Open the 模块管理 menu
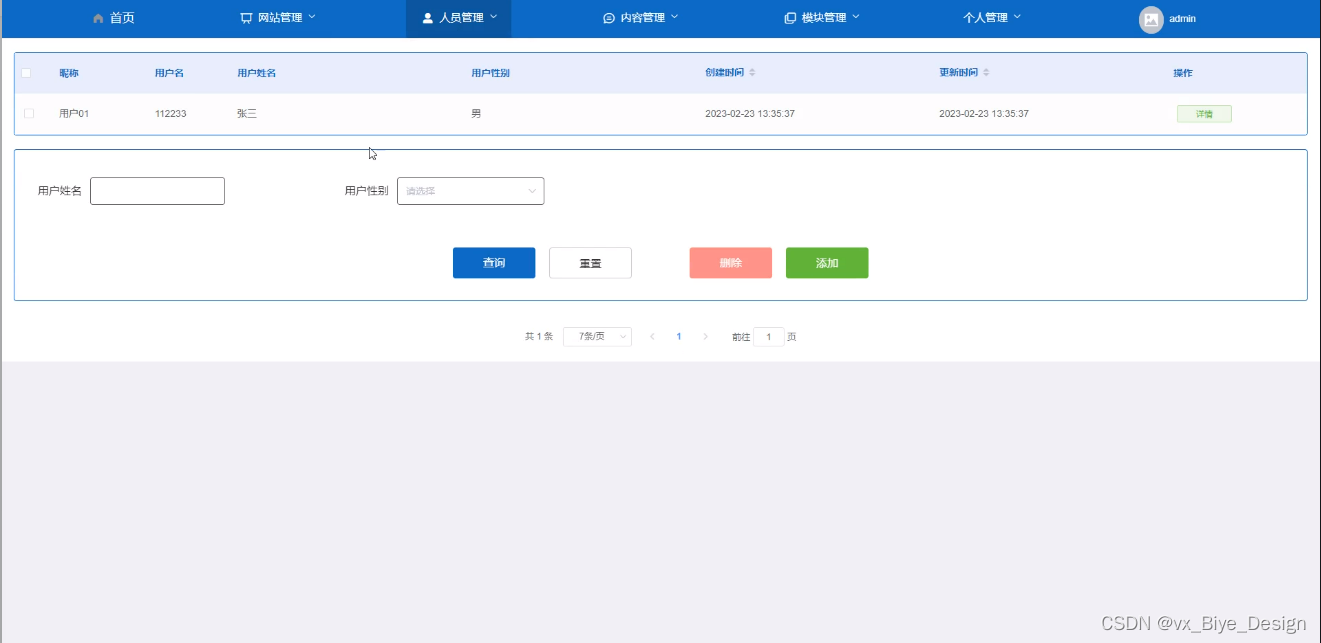The height and width of the screenshot is (643, 1321). click(822, 18)
